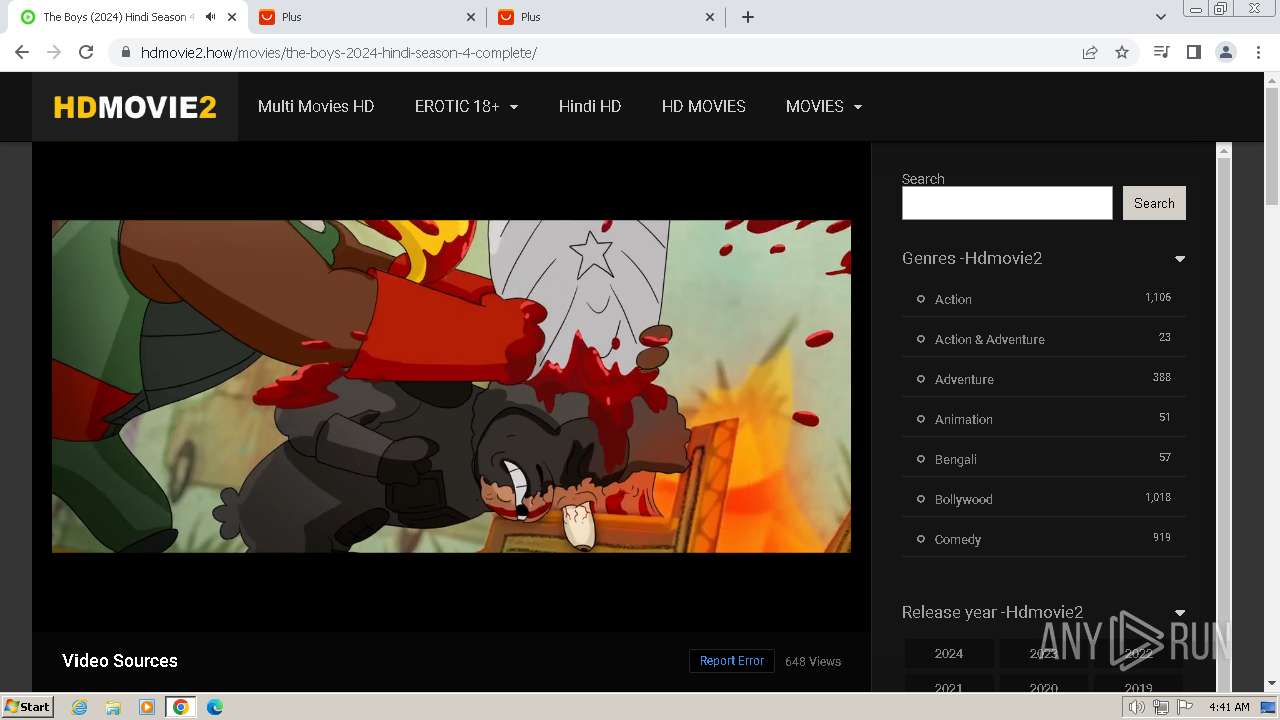This screenshot has width=1280, height=720.
Task: Click the video player frame
Action: (x=451, y=386)
